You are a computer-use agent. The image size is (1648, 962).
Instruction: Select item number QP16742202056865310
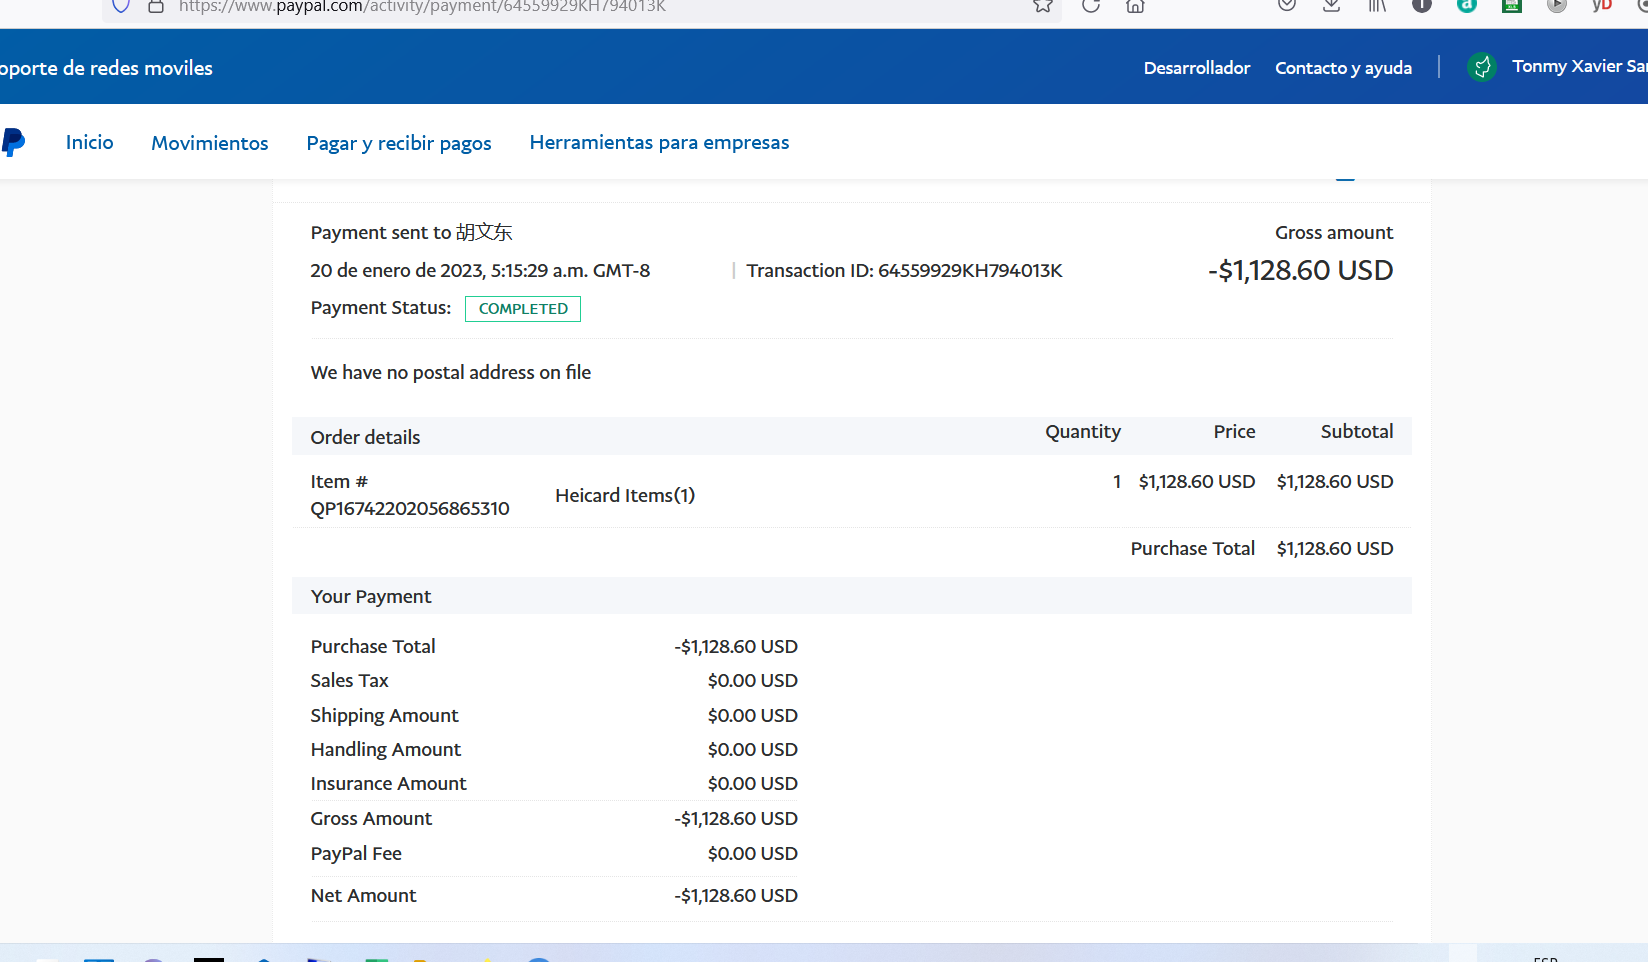(x=410, y=508)
